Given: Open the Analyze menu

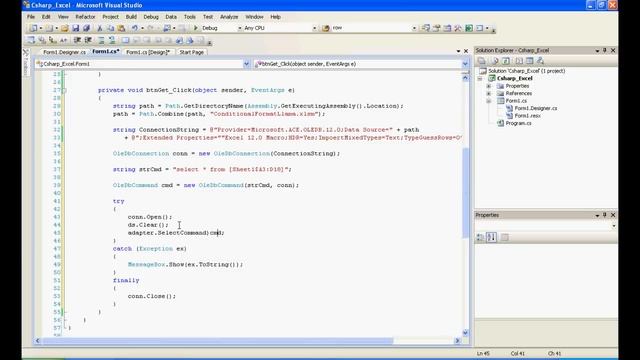Looking at the screenshot, I should (x=229, y=17).
